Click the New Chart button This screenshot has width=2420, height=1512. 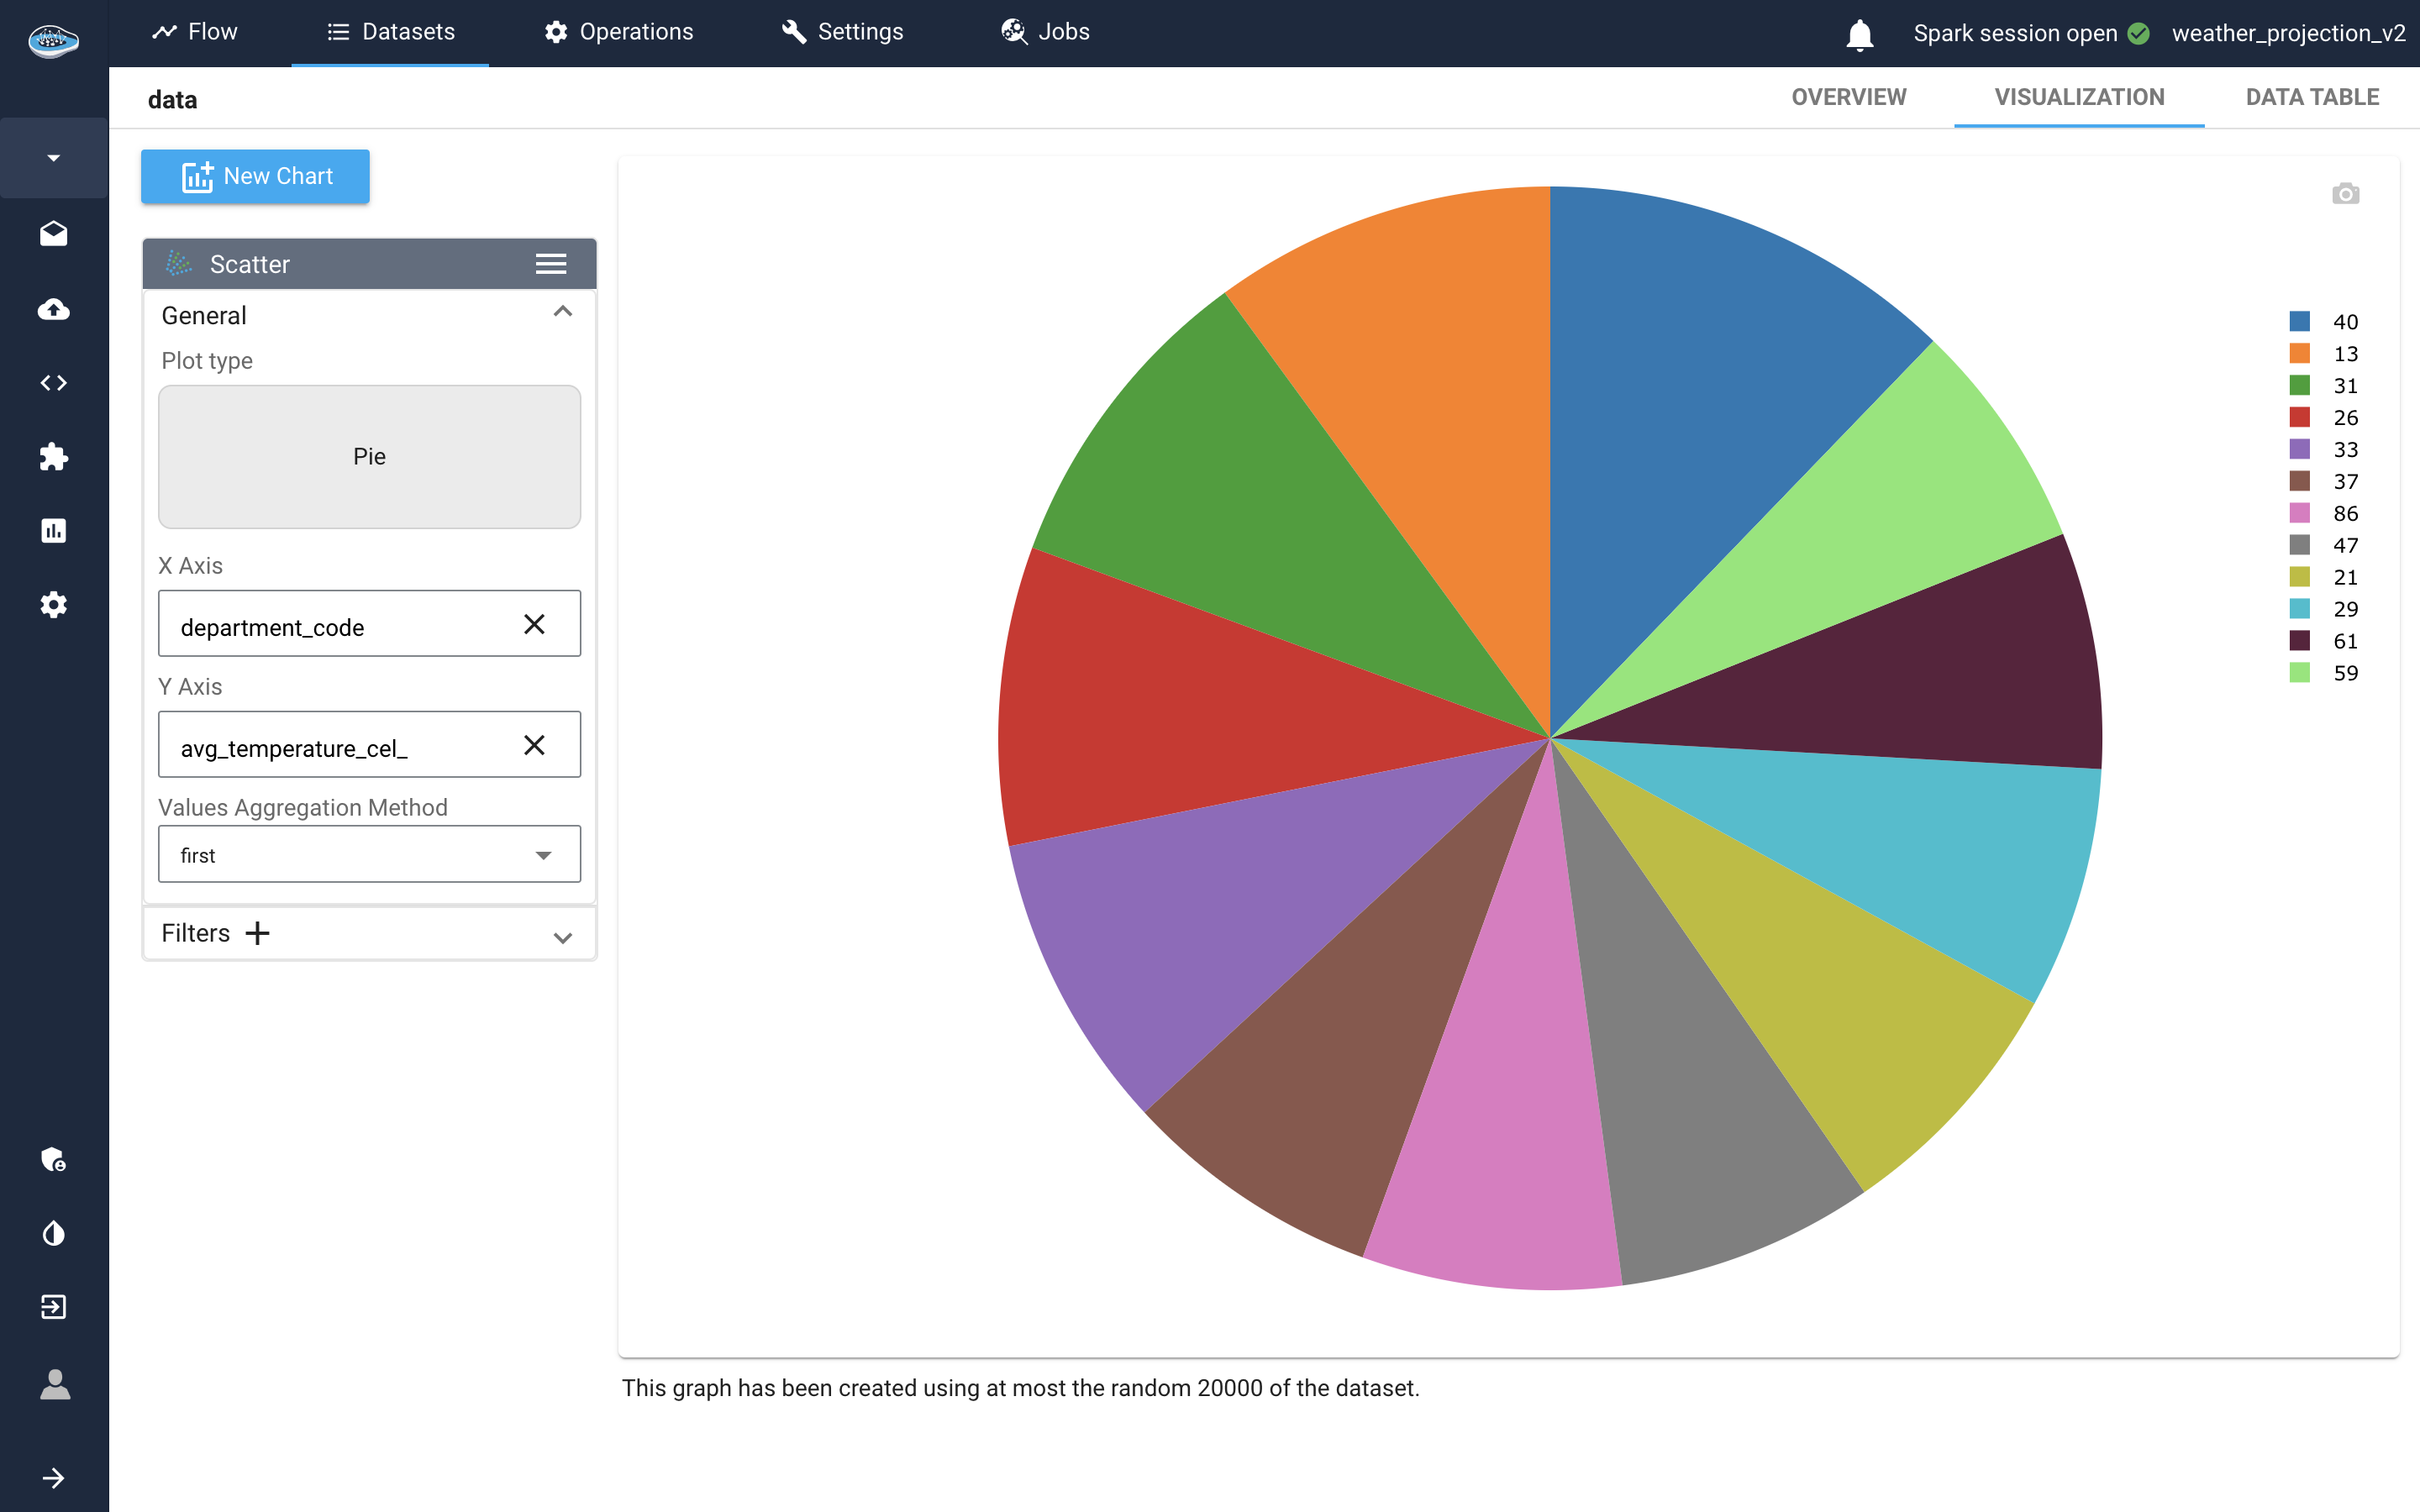tap(256, 176)
